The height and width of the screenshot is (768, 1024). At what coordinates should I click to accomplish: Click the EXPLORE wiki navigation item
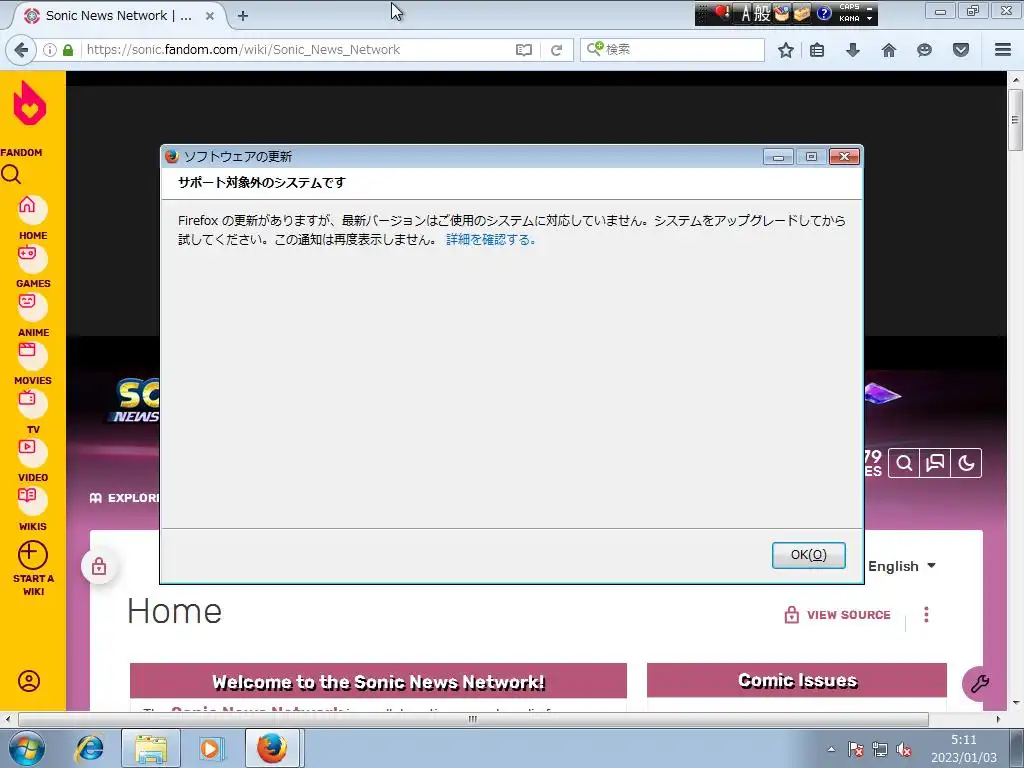pos(124,498)
